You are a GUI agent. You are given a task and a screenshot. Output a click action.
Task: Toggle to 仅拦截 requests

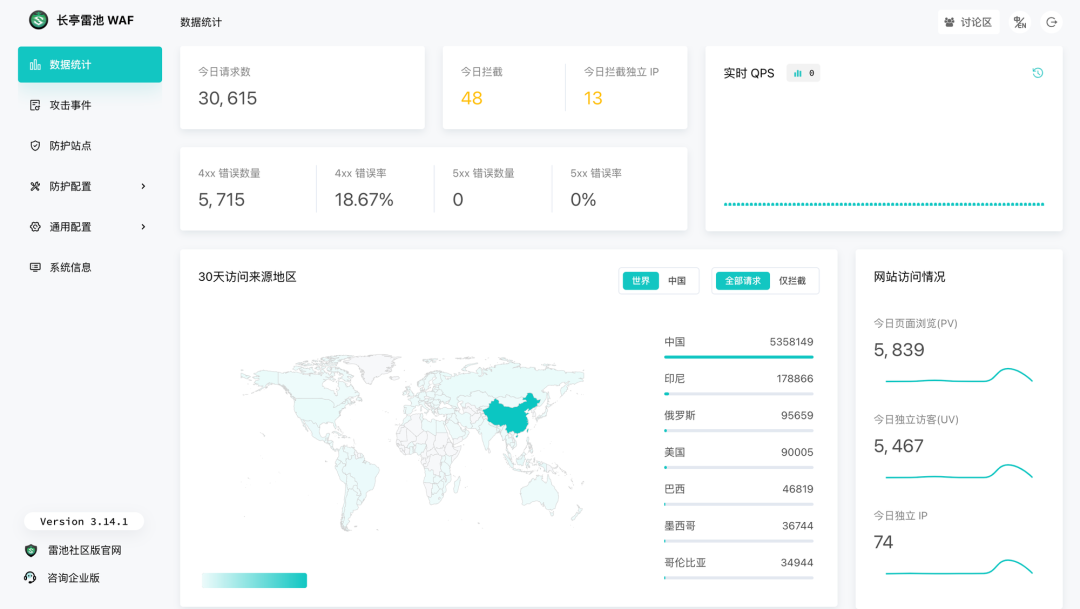(x=795, y=281)
